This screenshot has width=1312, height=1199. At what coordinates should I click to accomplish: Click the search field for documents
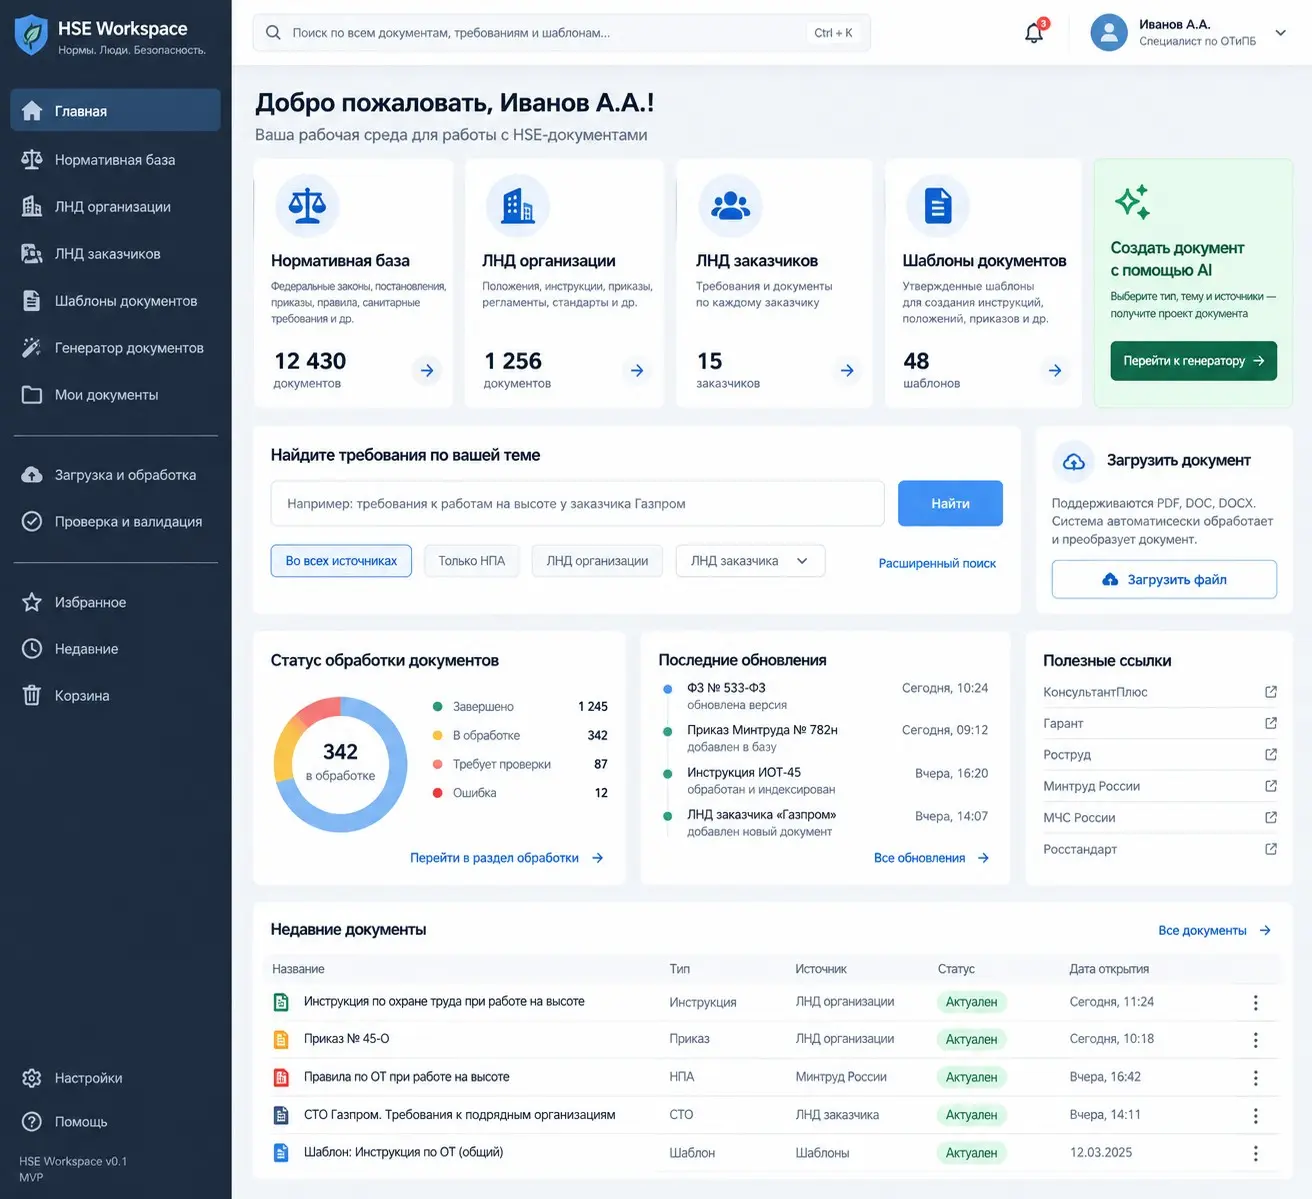561,33
